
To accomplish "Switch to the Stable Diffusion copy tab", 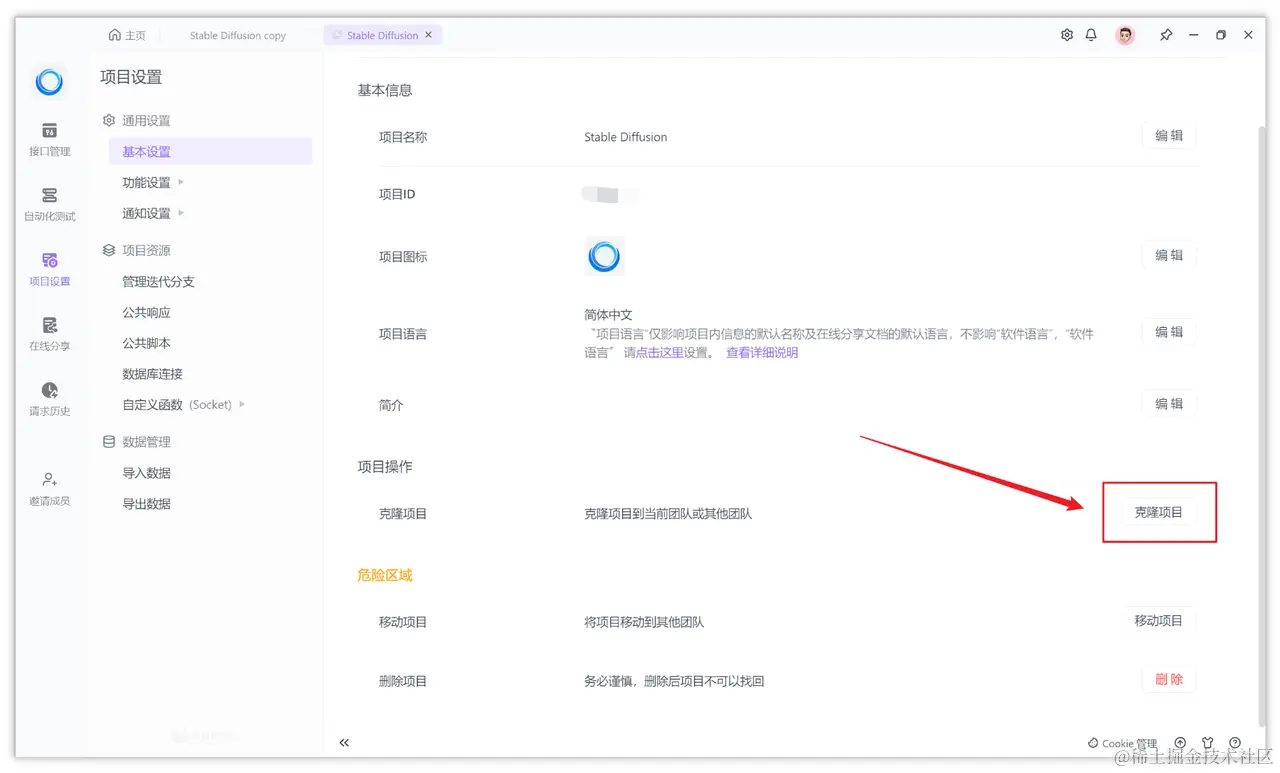I will (237, 34).
